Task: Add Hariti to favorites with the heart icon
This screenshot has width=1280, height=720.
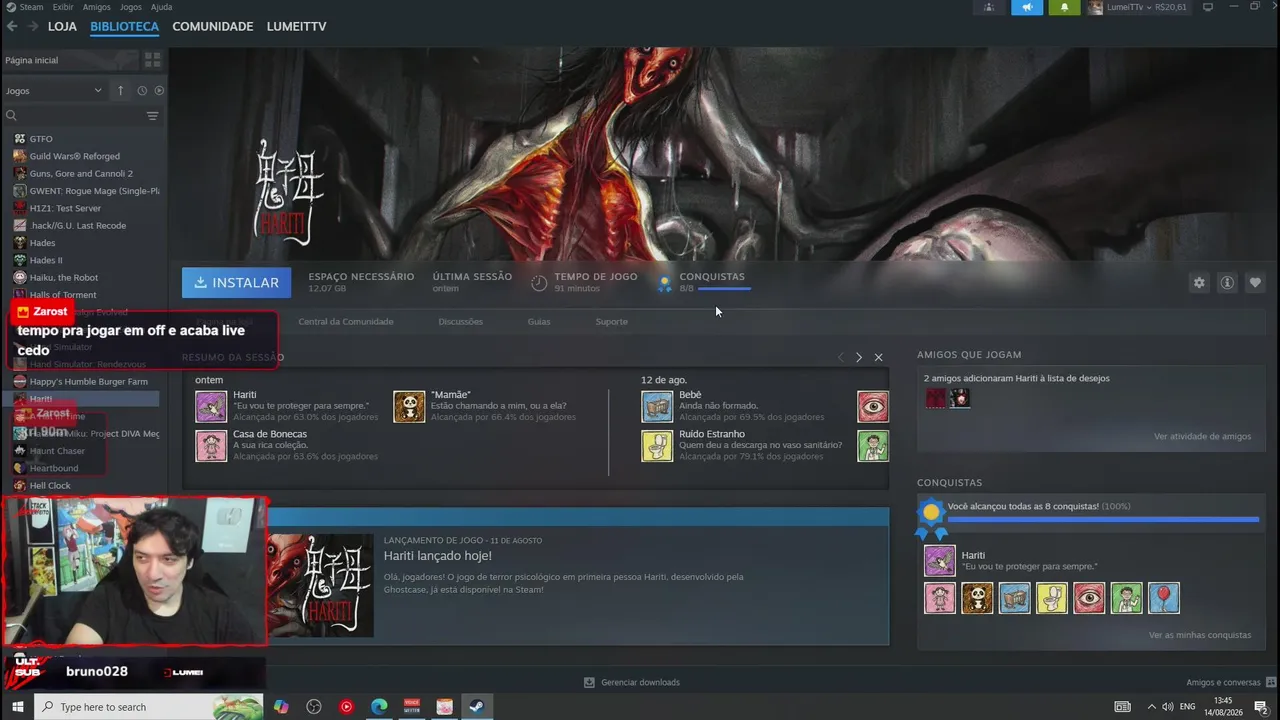Action: 1255,283
